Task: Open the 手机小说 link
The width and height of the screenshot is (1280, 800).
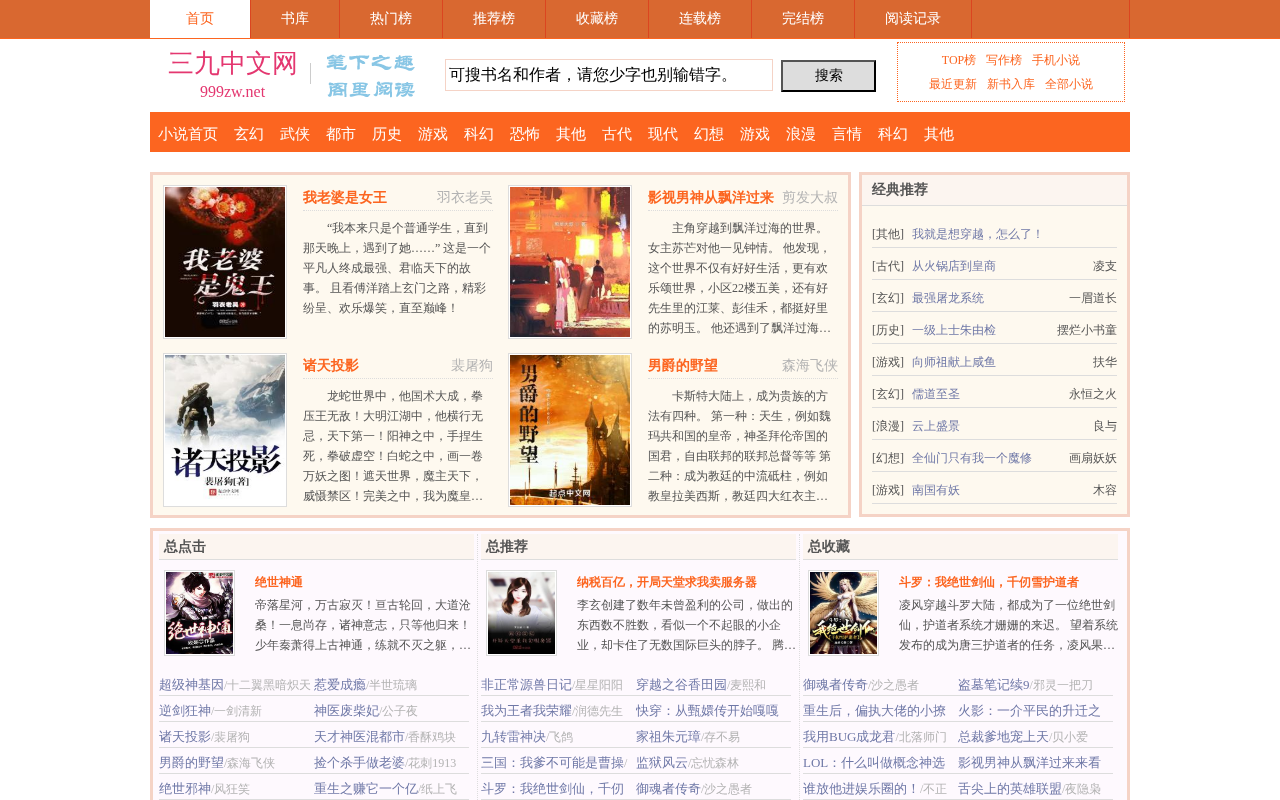Action: 1056,60
